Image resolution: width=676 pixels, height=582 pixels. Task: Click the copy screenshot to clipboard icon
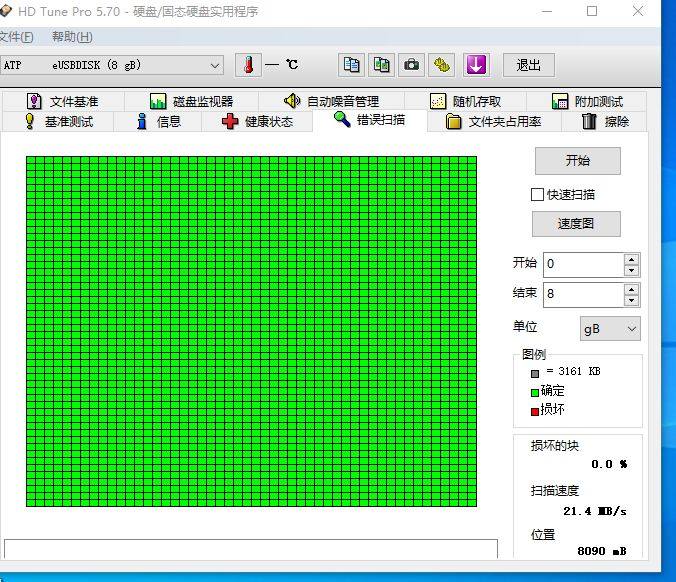point(382,65)
